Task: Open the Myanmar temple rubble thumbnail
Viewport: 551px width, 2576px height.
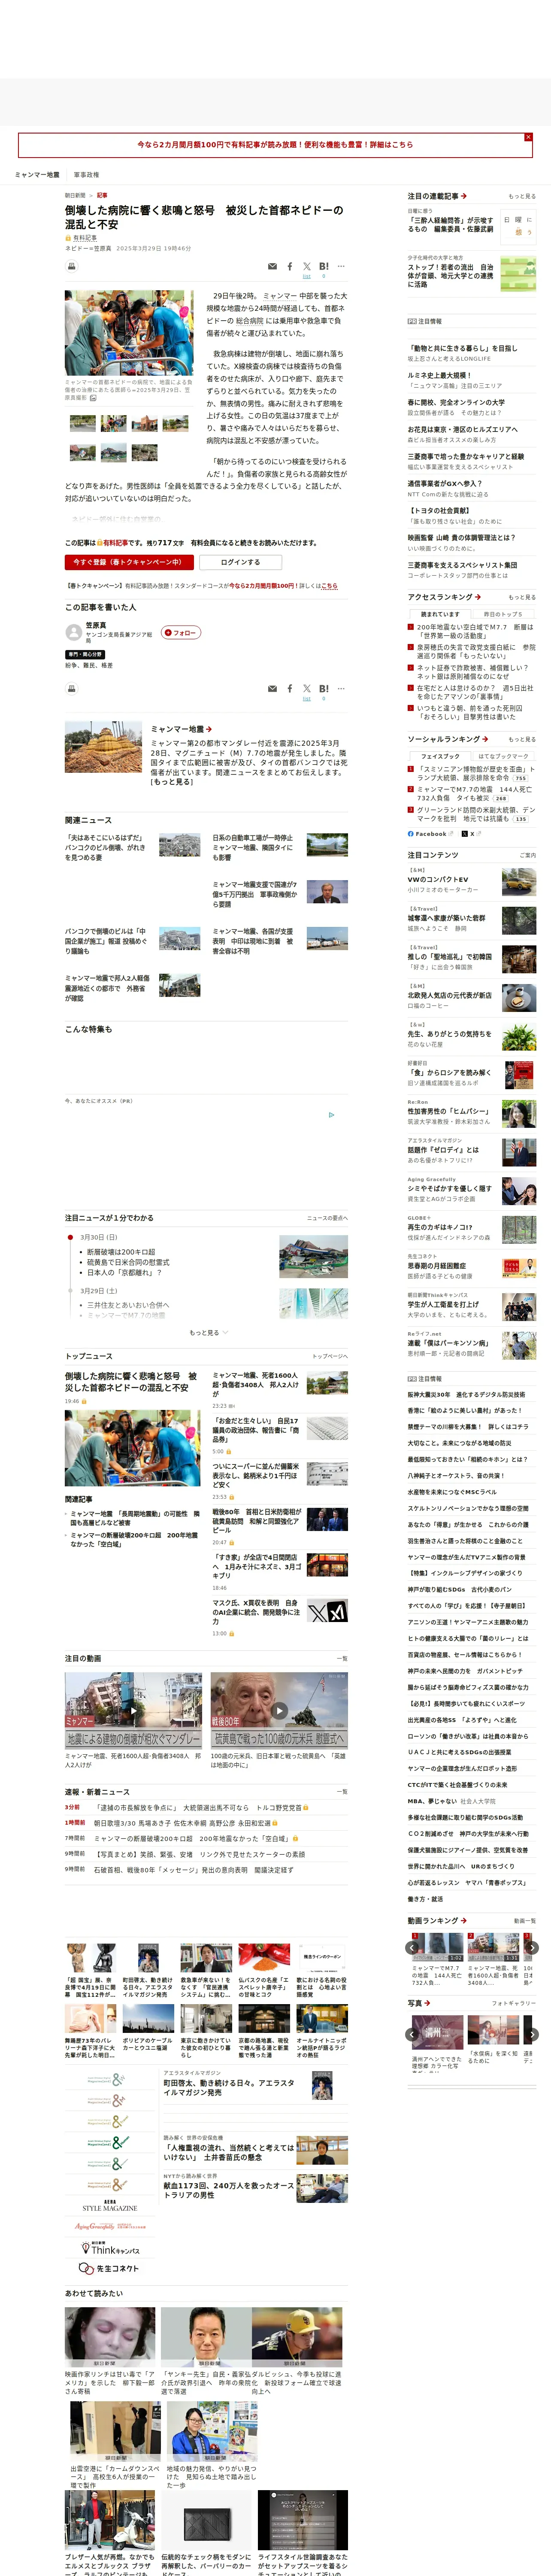Action: point(103,746)
